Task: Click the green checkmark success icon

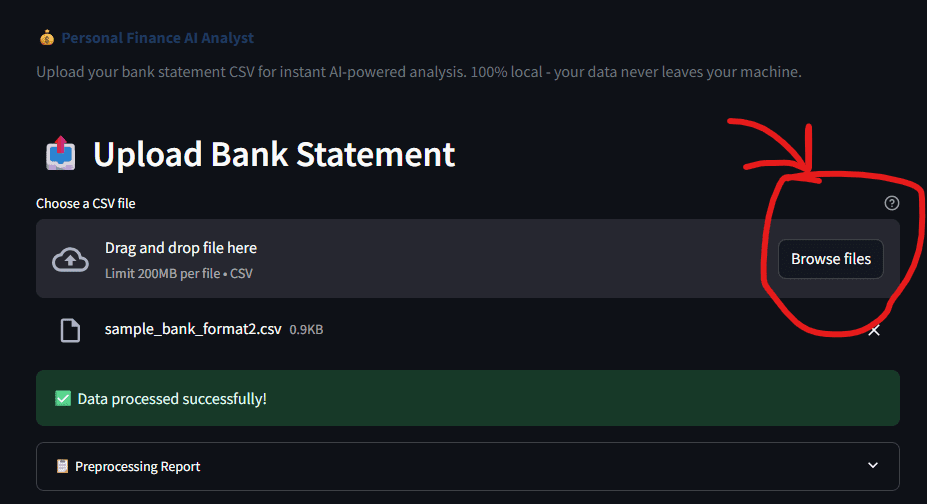Action: (63, 399)
